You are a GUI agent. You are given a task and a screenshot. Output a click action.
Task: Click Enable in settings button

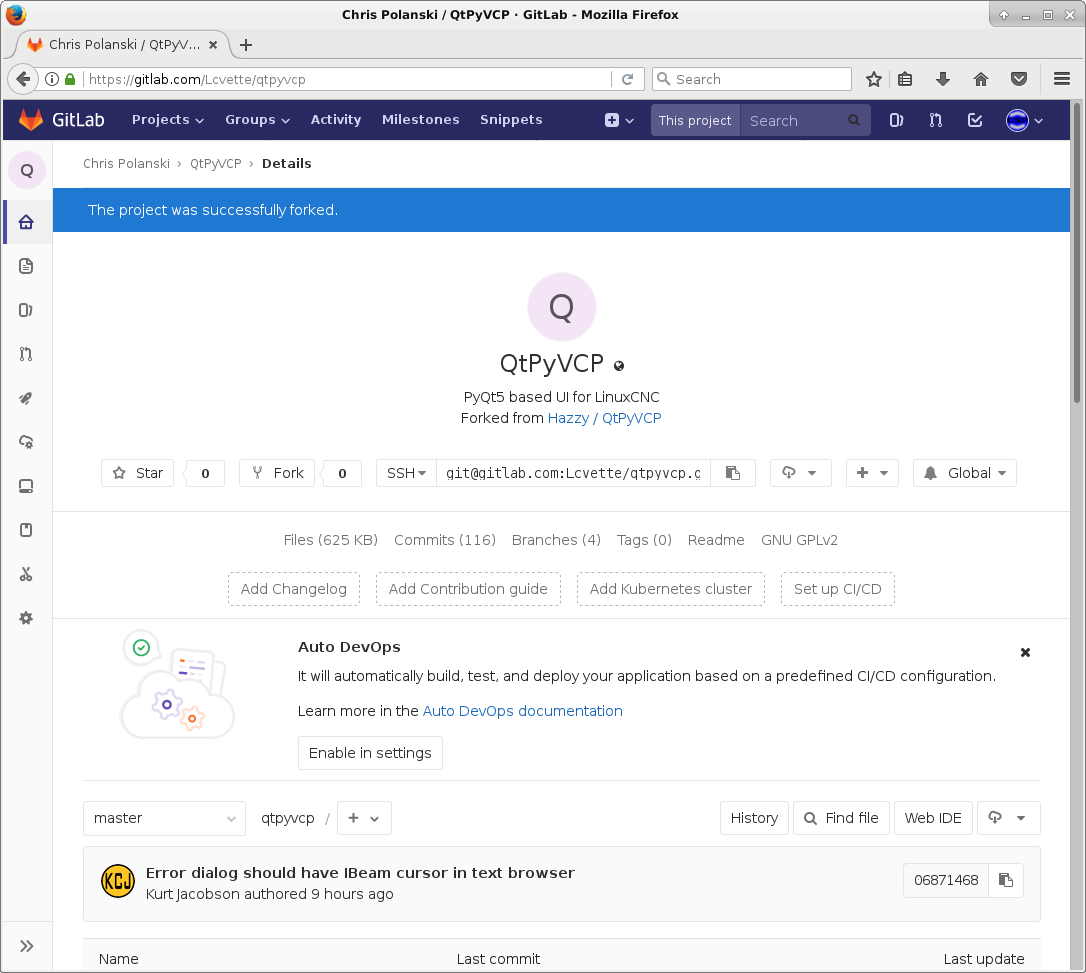coord(370,753)
